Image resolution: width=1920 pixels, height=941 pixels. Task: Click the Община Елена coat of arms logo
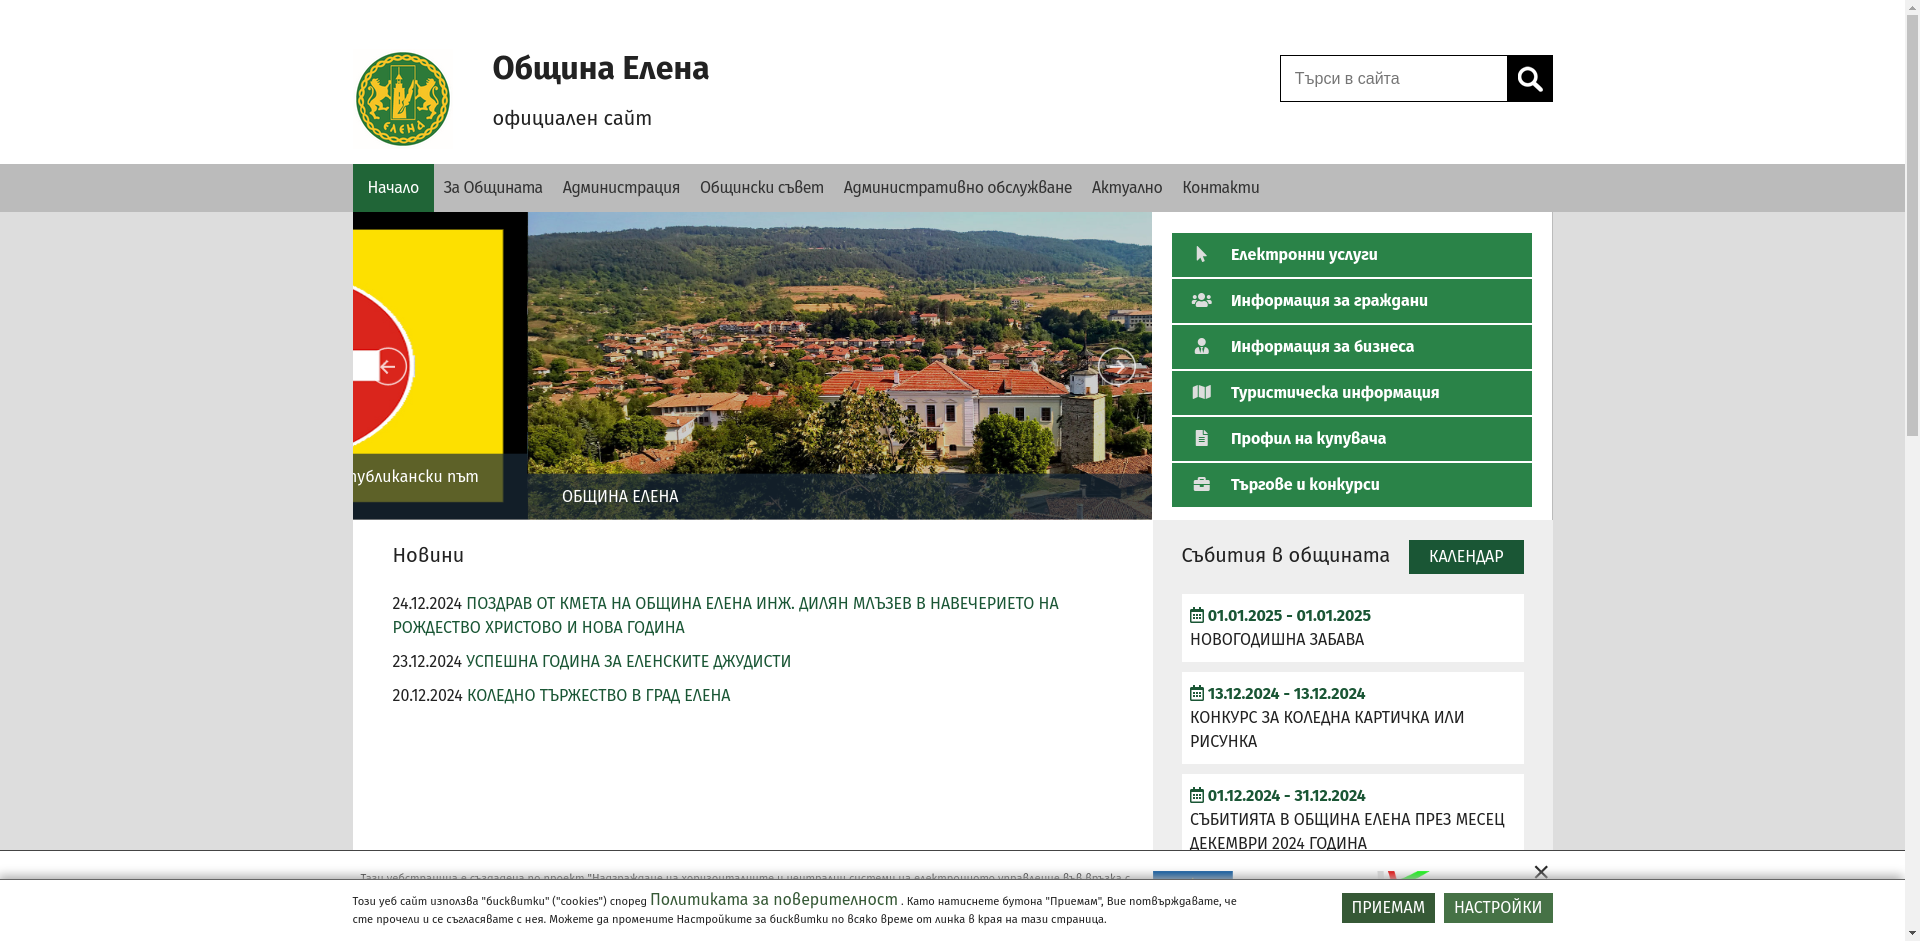403,99
